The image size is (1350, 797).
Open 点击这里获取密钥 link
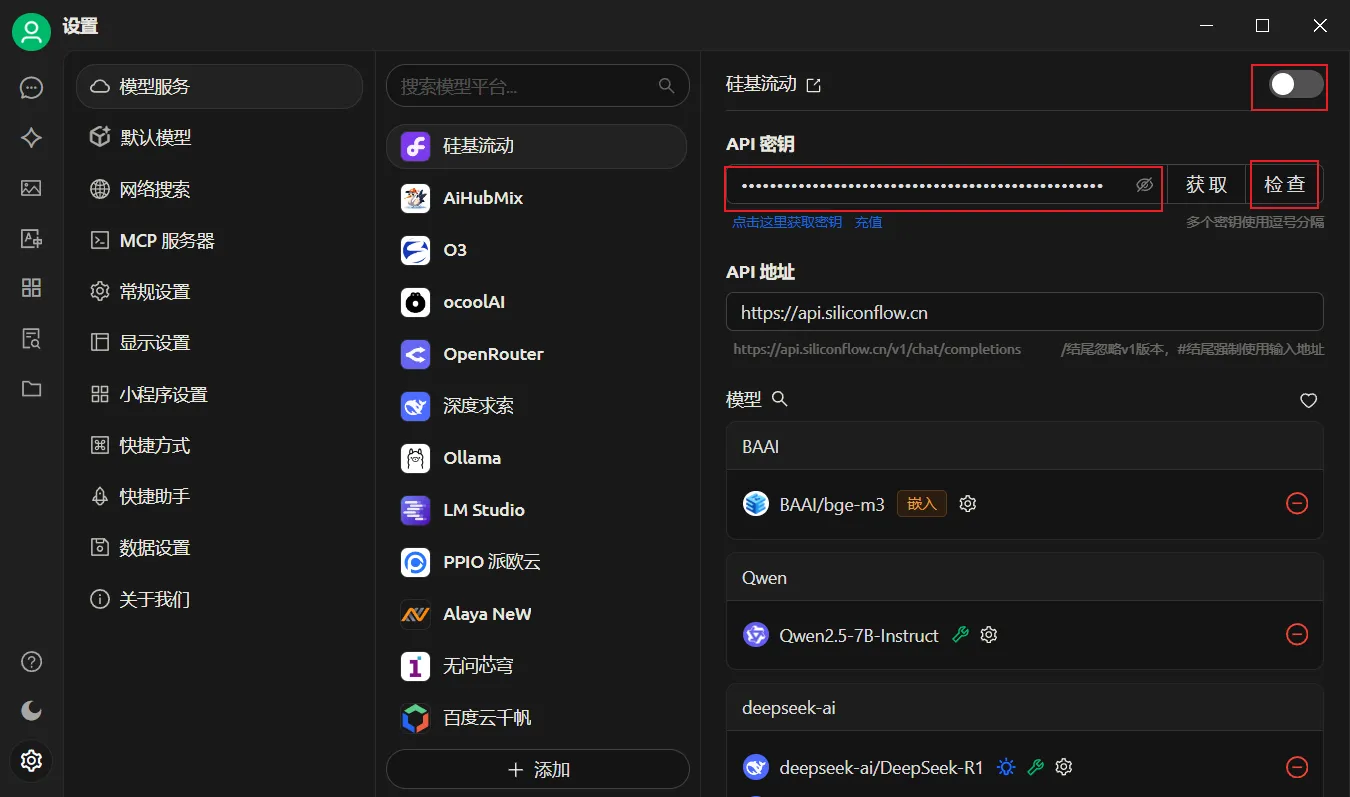tap(787, 222)
